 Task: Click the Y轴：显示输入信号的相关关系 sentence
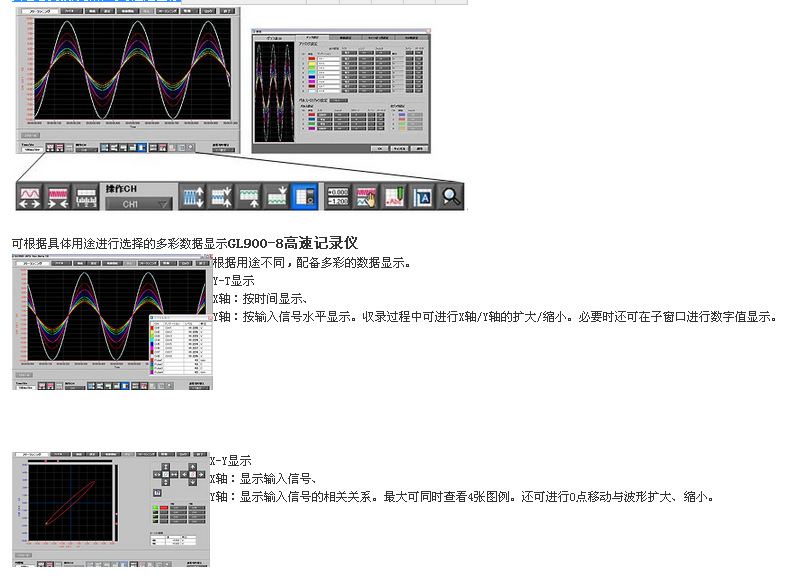click(x=462, y=497)
